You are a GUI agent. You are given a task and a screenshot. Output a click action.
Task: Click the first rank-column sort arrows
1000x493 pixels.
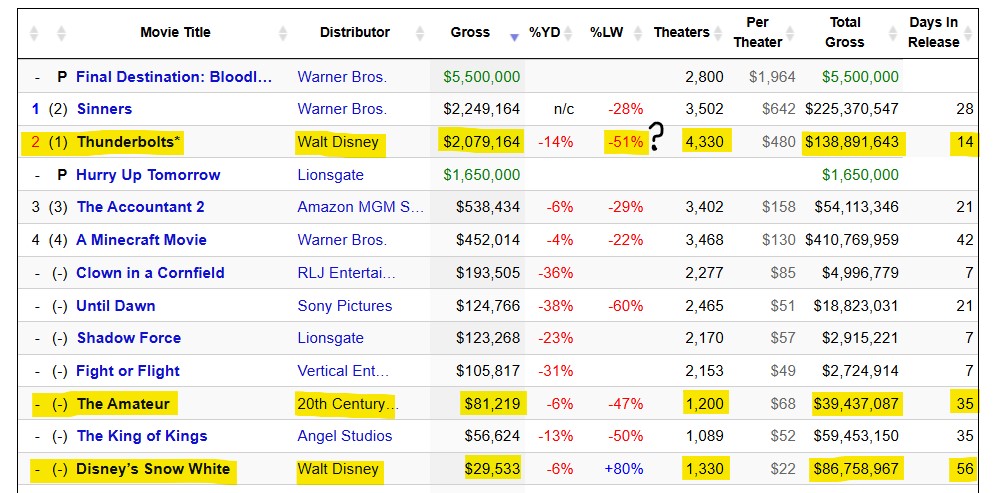tap(34, 33)
